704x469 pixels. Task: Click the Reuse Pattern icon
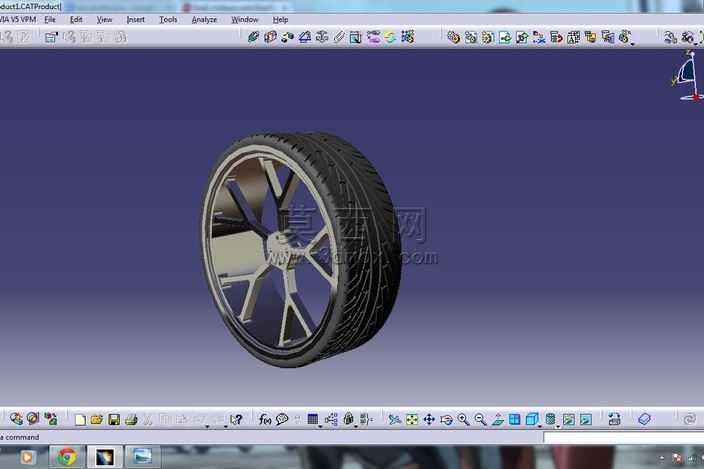click(408, 37)
